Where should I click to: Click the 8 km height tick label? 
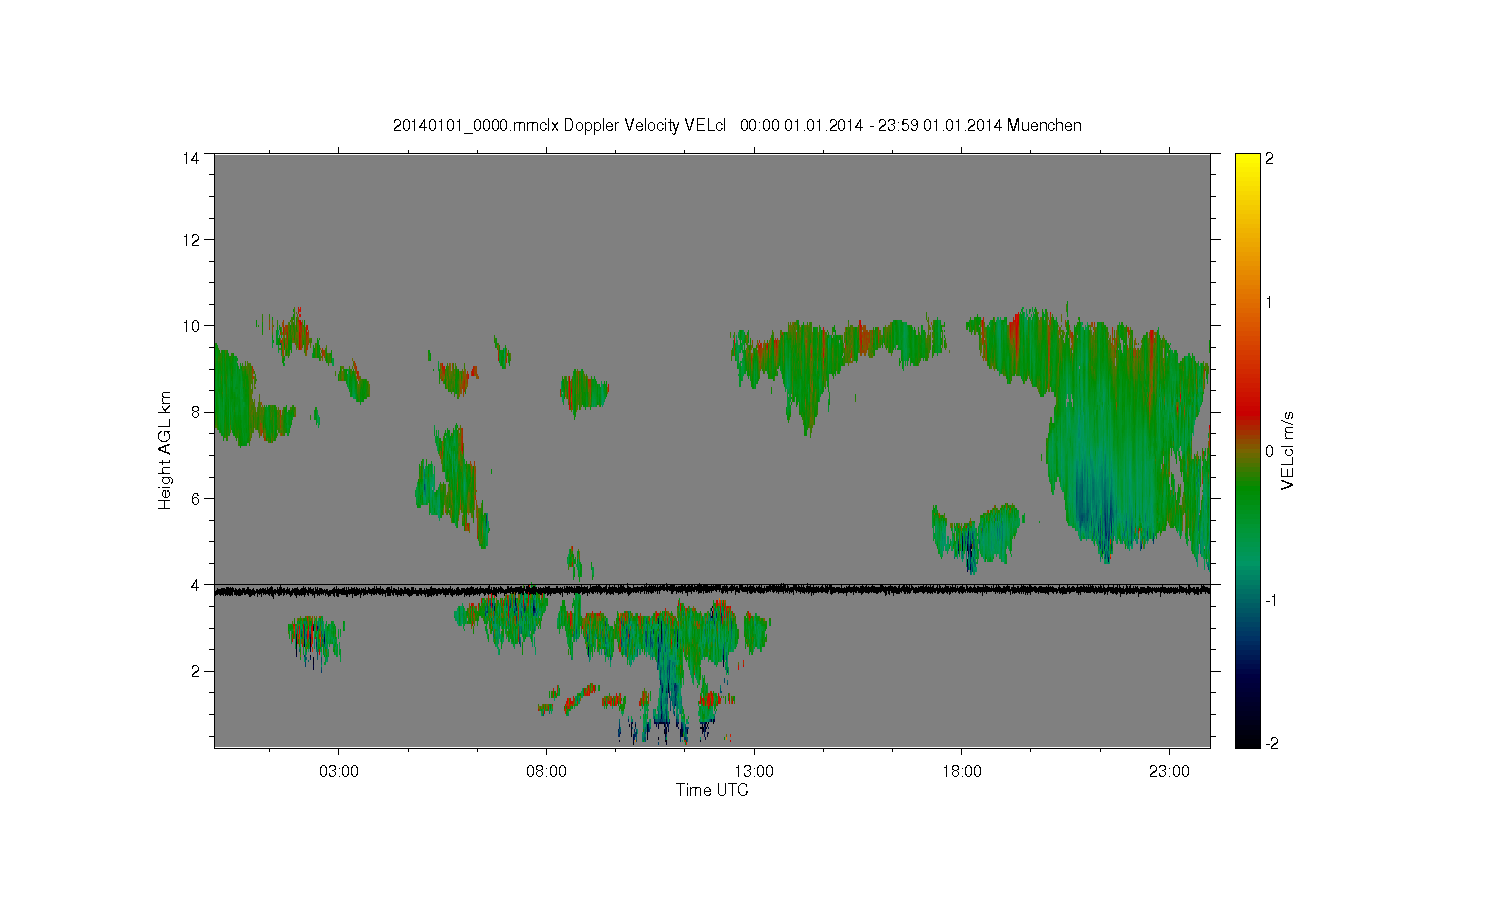(195, 412)
